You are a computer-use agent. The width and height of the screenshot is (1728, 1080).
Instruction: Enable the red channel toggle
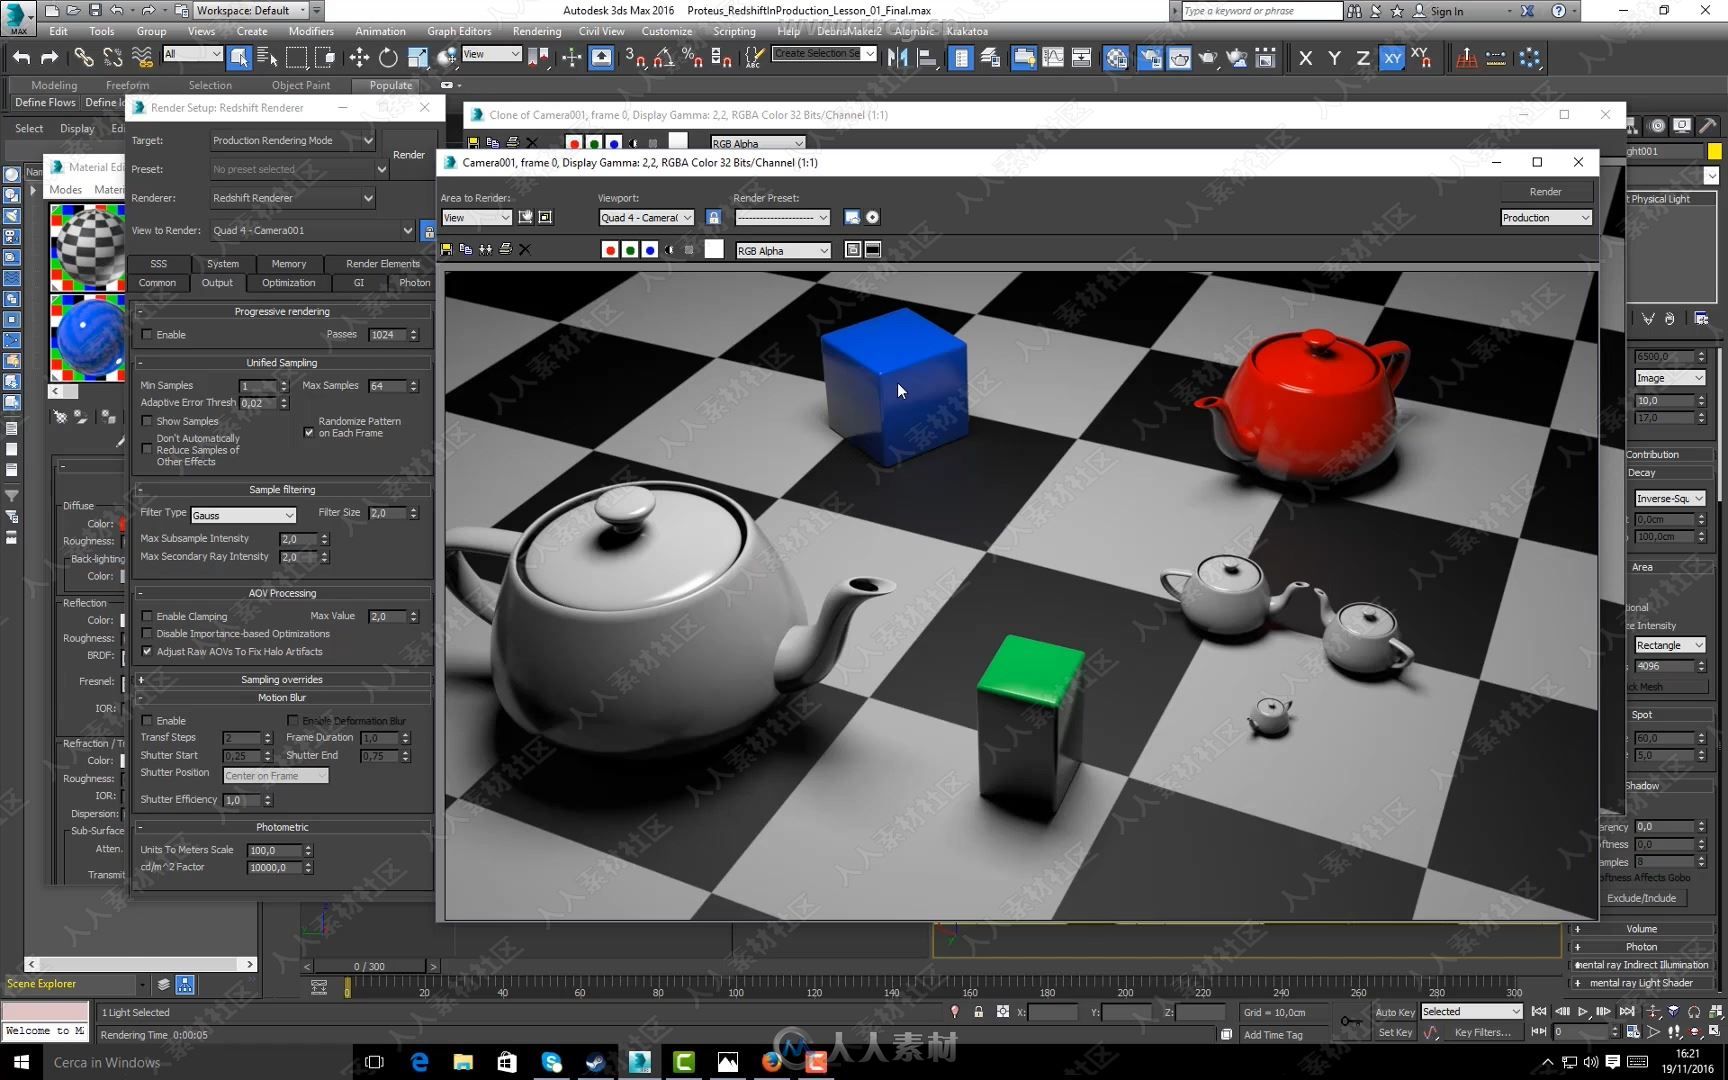610,250
